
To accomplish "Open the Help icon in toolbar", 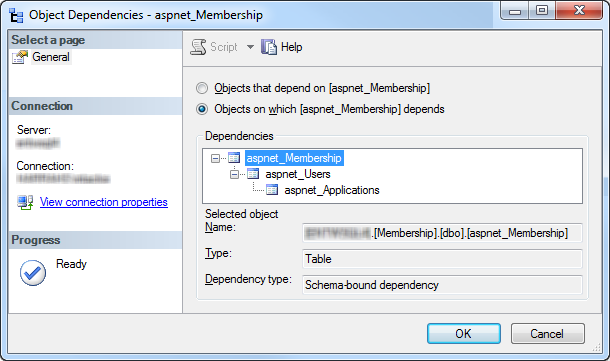I will coord(269,47).
